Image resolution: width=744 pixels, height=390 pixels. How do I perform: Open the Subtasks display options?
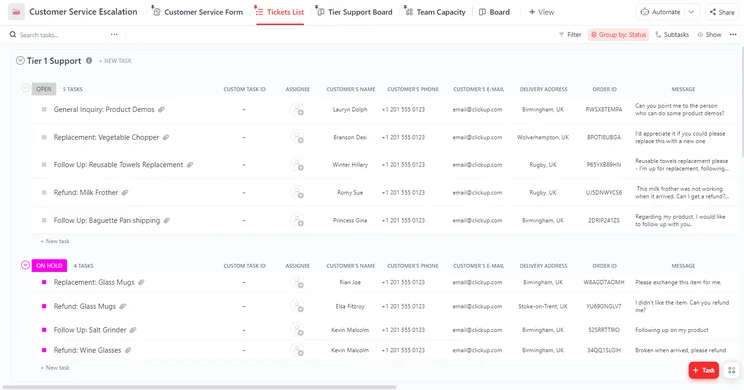pyautogui.click(x=672, y=35)
